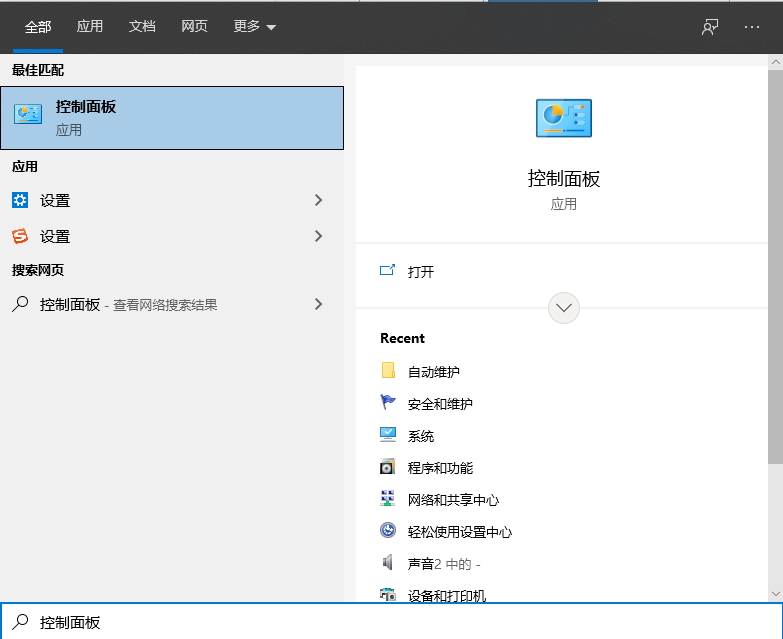783x639 pixels.
Task: Click the 网络和共享中心 icon
Action: pos(388,499)
